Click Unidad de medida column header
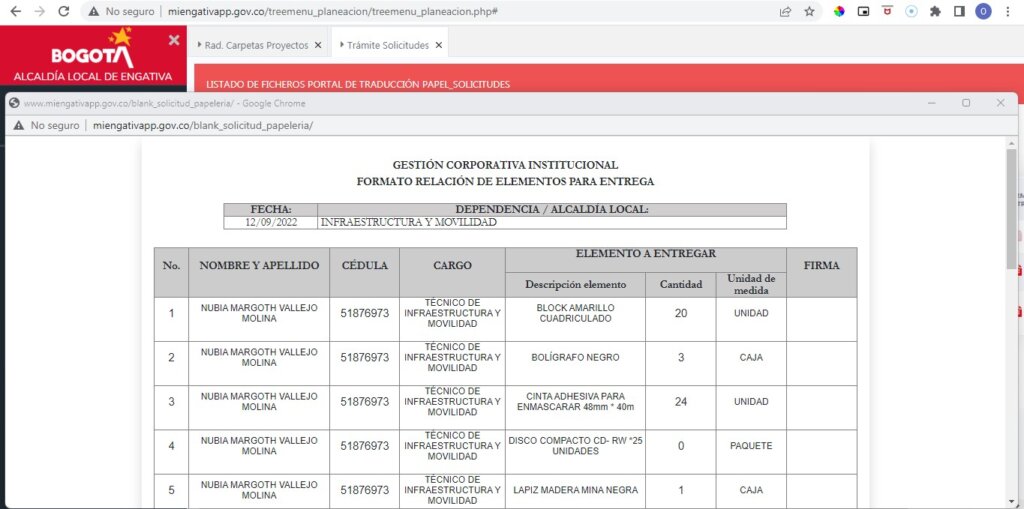 751,285
